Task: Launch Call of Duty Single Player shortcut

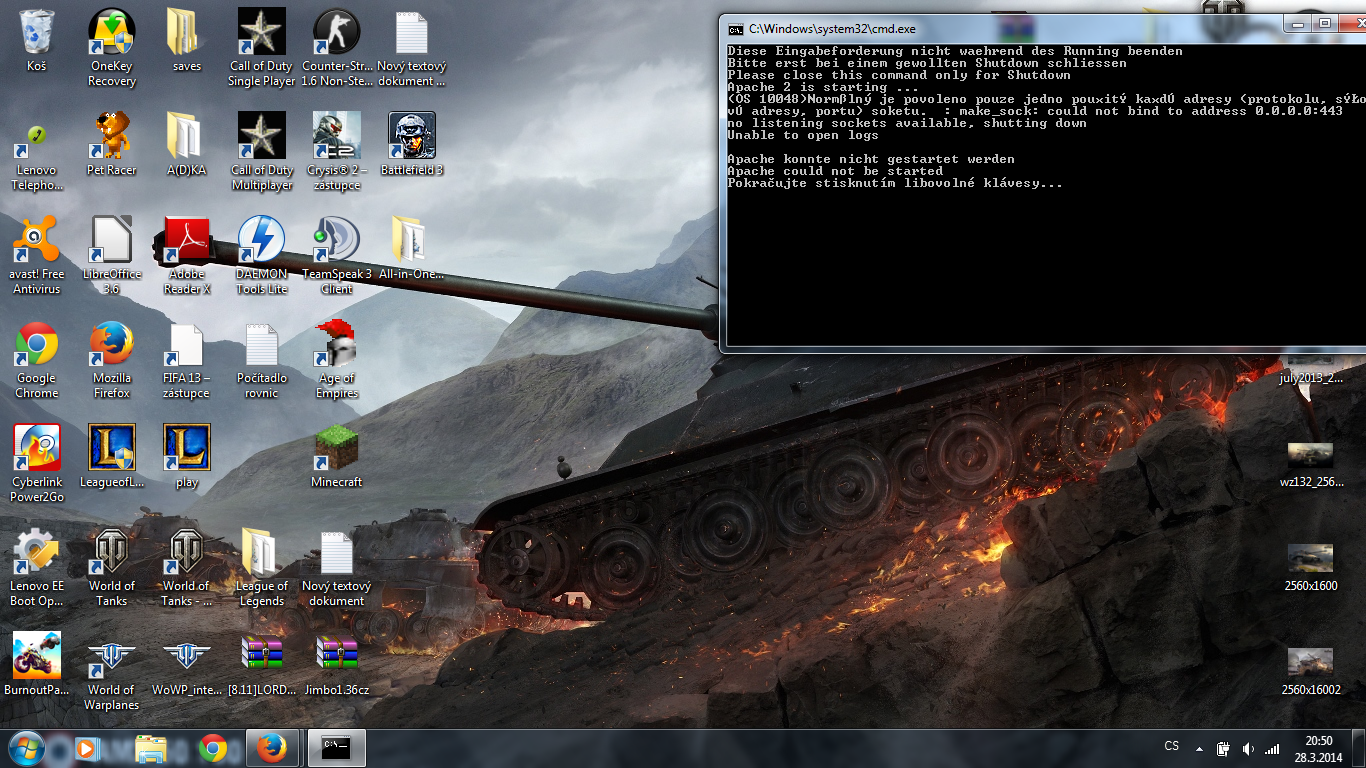Action: pos(262,48)
